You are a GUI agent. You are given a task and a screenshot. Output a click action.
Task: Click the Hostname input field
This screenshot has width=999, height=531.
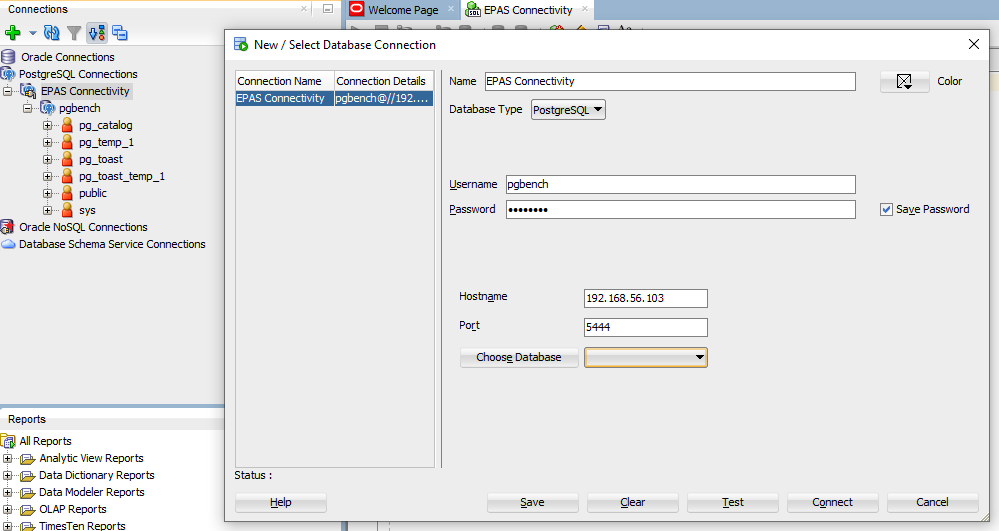pos(645,298)
